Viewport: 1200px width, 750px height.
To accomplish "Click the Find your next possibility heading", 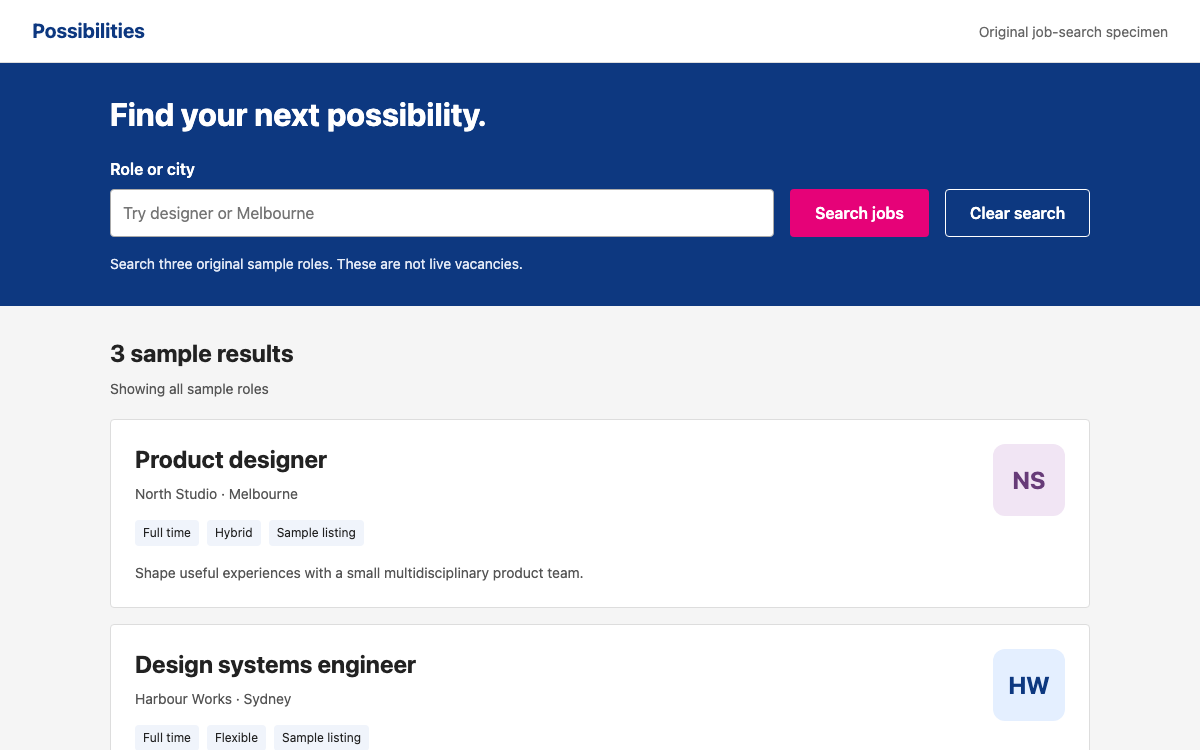I will [x=298, y=116].
